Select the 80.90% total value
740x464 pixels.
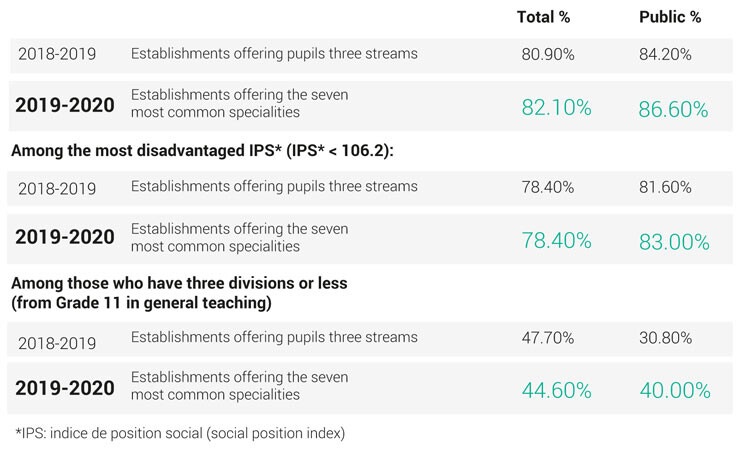tap(548, 55)
